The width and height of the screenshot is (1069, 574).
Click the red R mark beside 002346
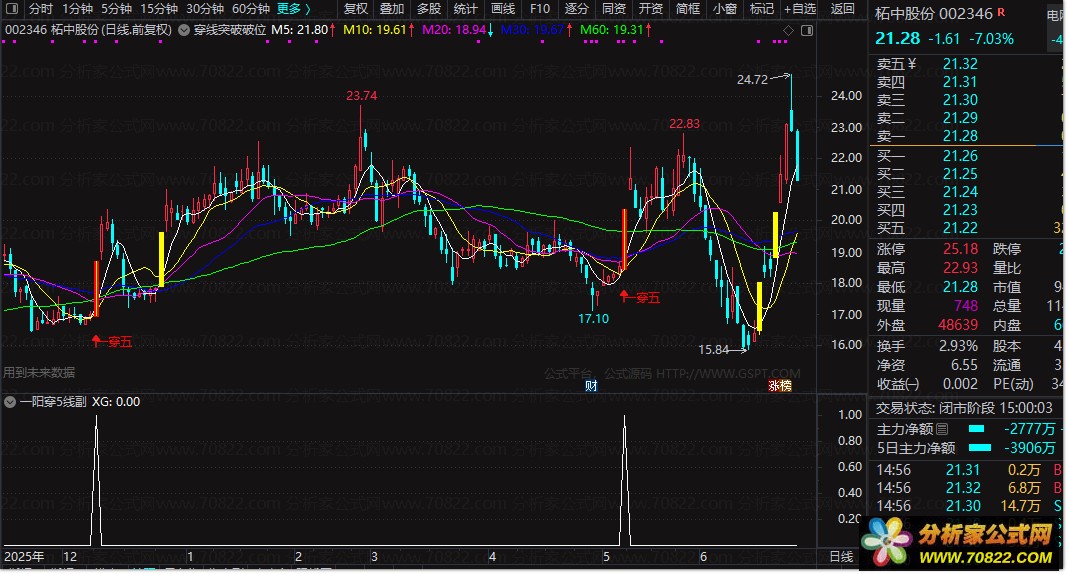tap(1001, 12)
